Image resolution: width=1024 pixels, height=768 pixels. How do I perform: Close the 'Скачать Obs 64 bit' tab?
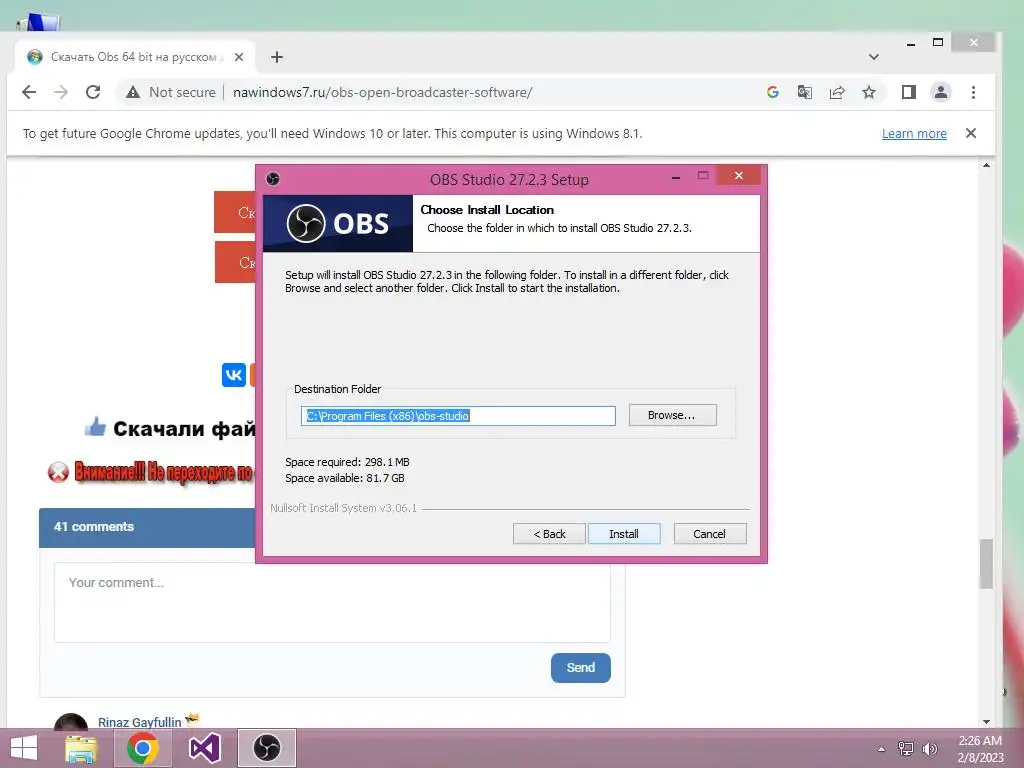click(x=239, y=57)
